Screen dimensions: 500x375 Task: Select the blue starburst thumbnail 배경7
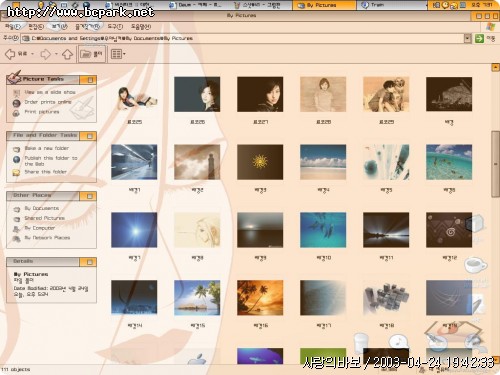point(134,230)
